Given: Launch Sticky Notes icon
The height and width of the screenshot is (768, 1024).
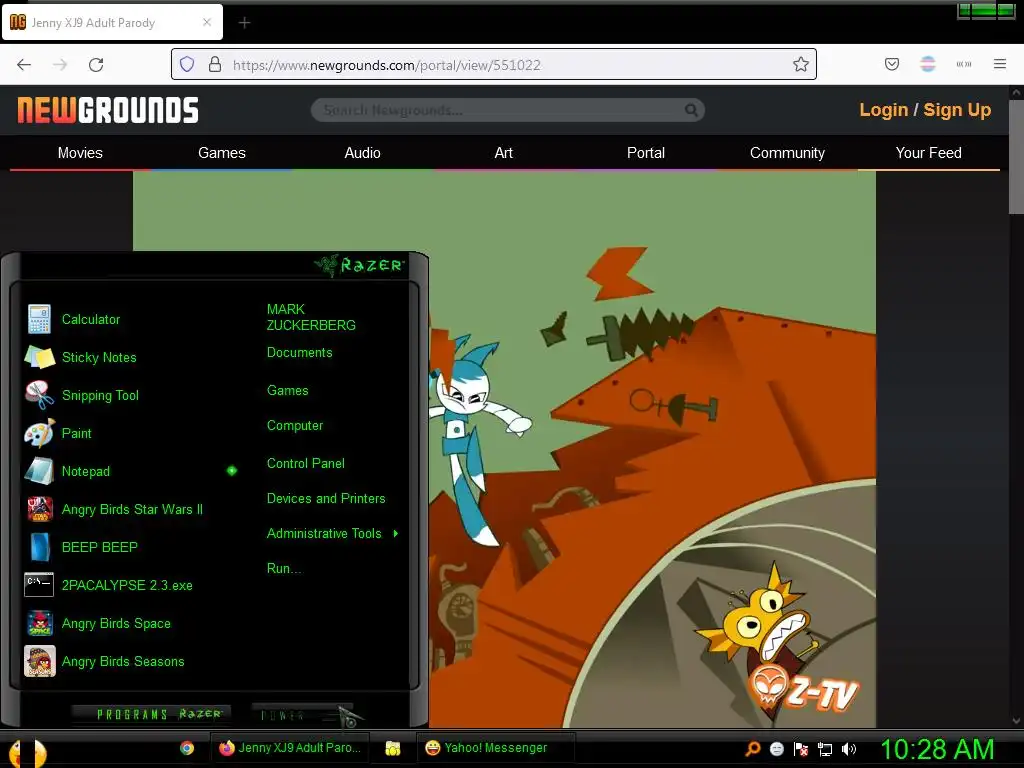Looking at the screenshot, I should (39, 357).
